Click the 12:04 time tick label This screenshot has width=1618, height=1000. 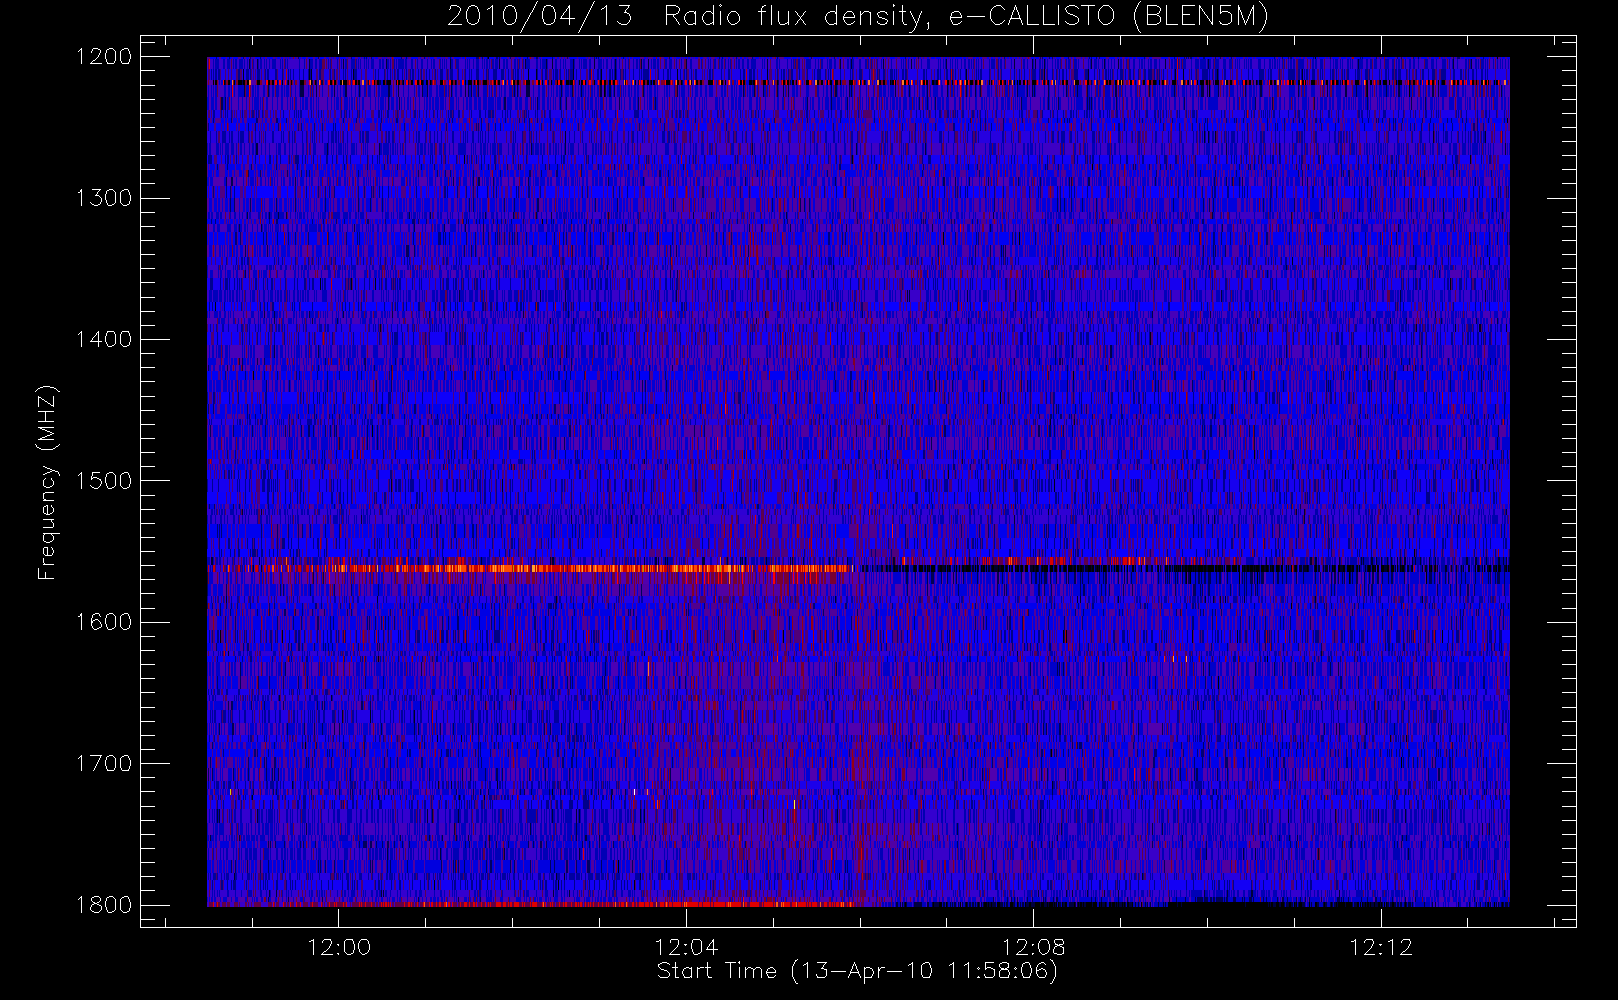(x=686, y=947)
